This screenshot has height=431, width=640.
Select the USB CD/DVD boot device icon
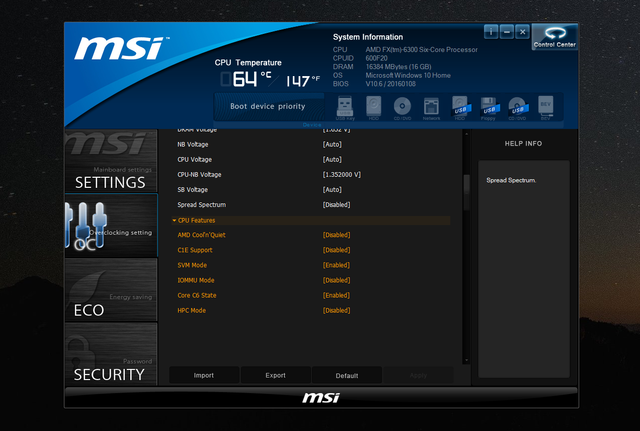coord(517,108)
